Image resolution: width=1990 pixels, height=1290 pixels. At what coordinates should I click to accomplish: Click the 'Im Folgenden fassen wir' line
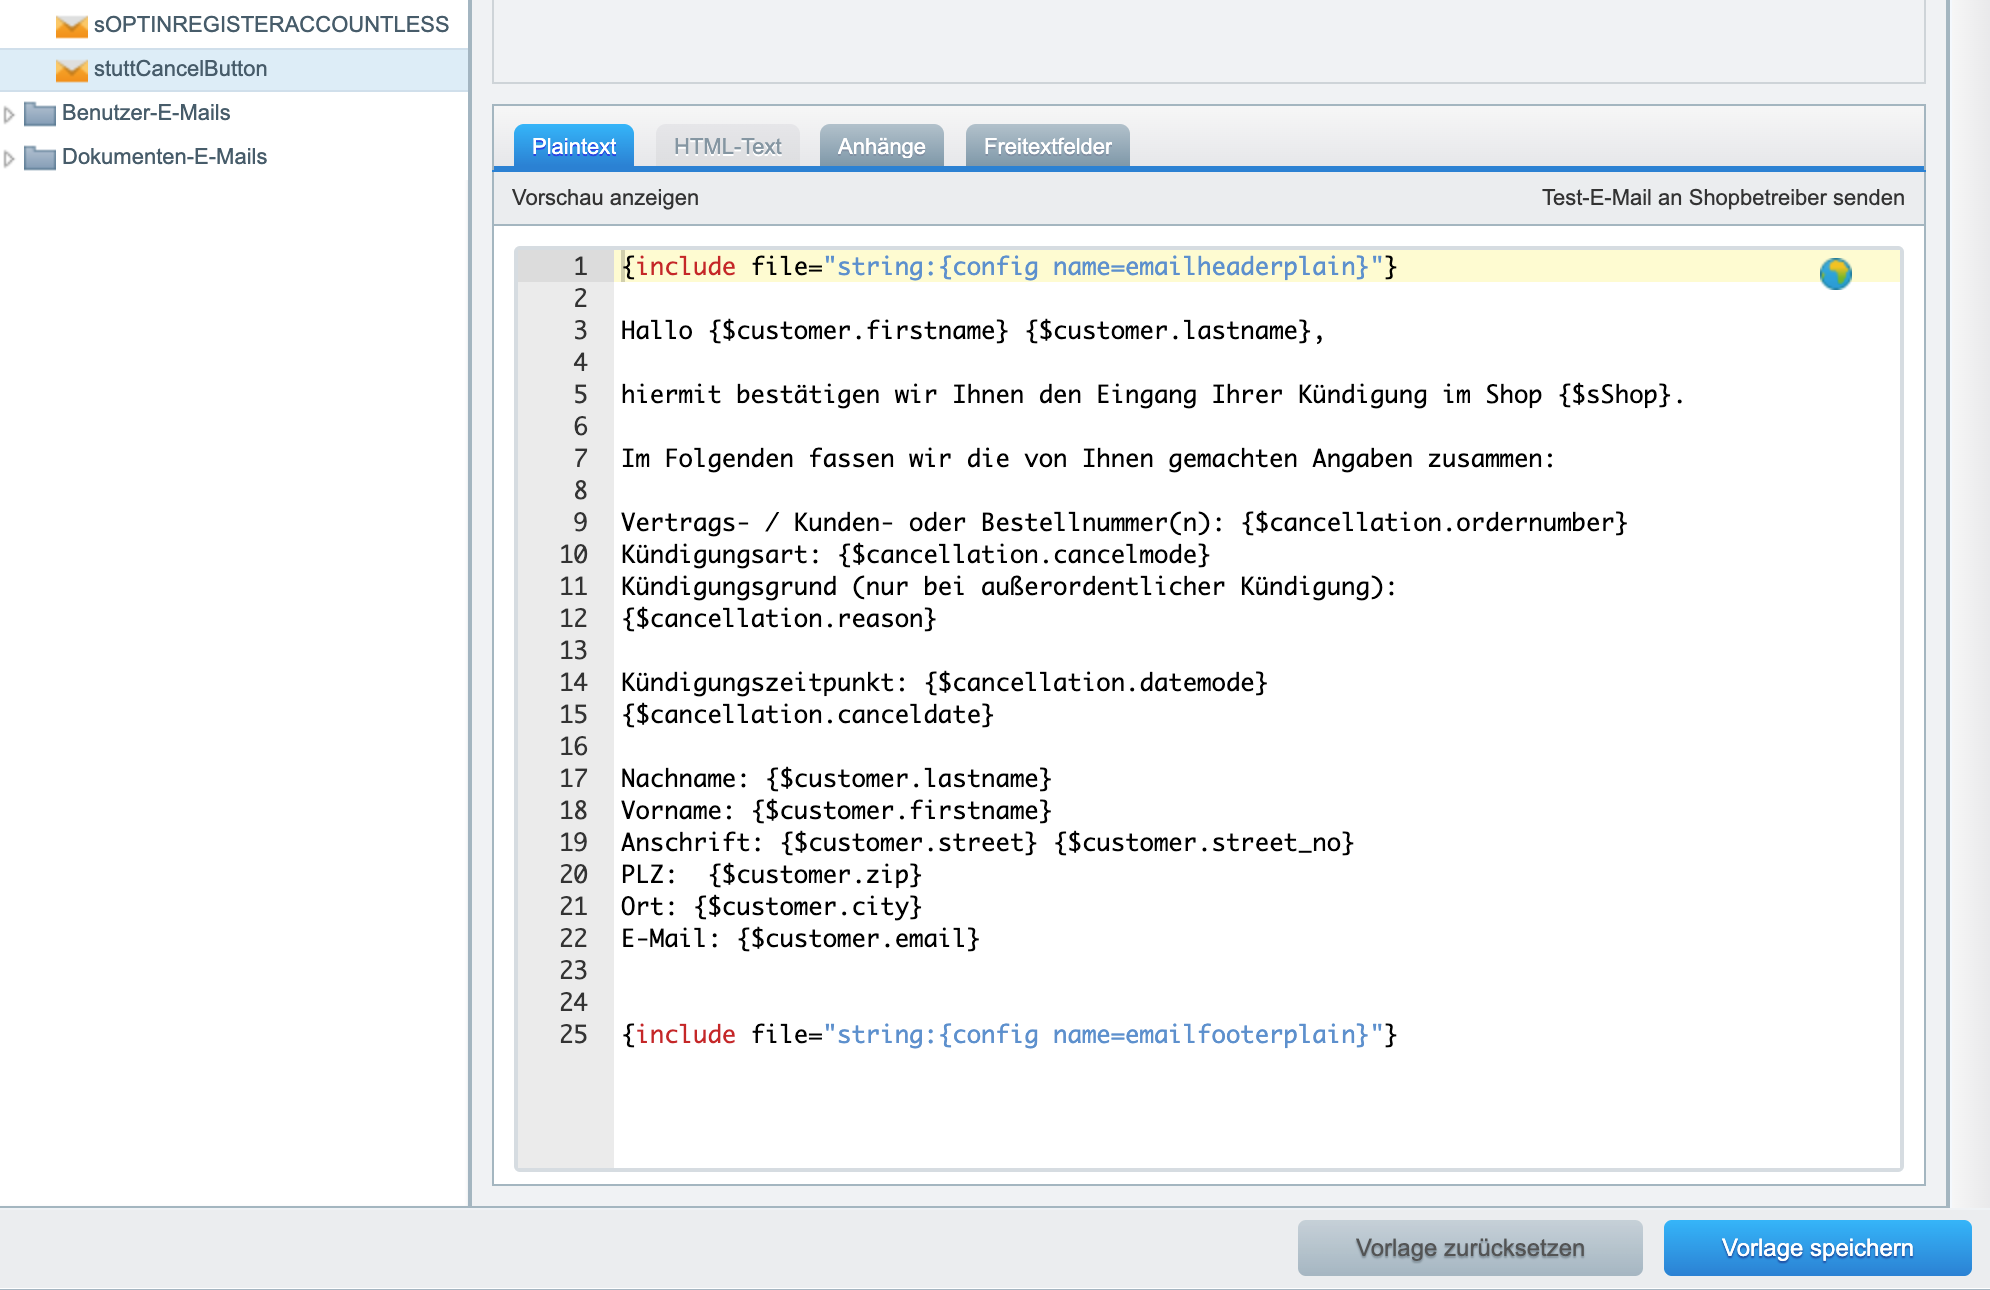[x=1087, y=458]
